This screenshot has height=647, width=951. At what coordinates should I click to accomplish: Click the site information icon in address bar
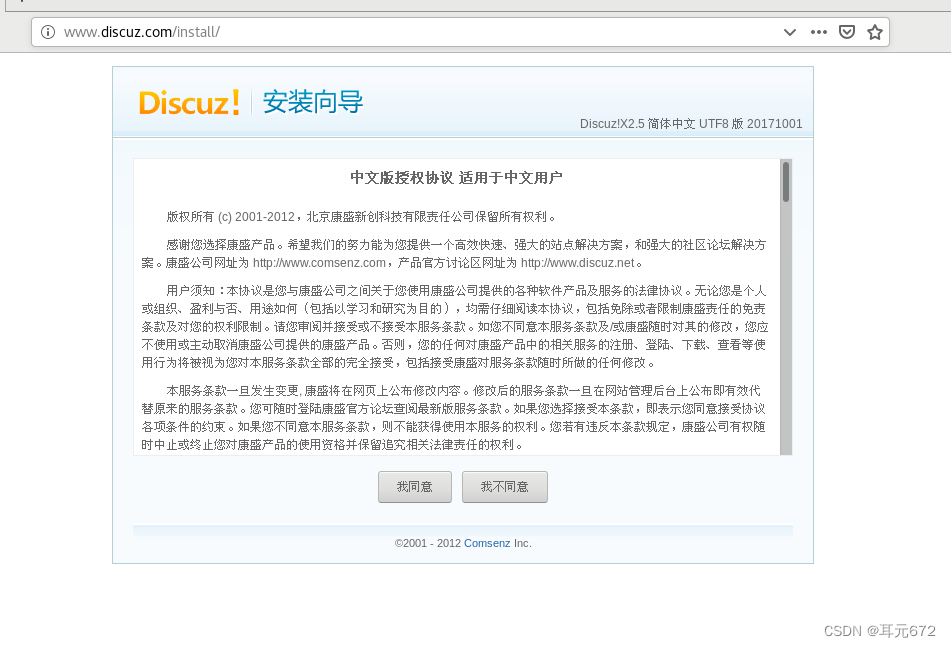click(x=47, y=32)
